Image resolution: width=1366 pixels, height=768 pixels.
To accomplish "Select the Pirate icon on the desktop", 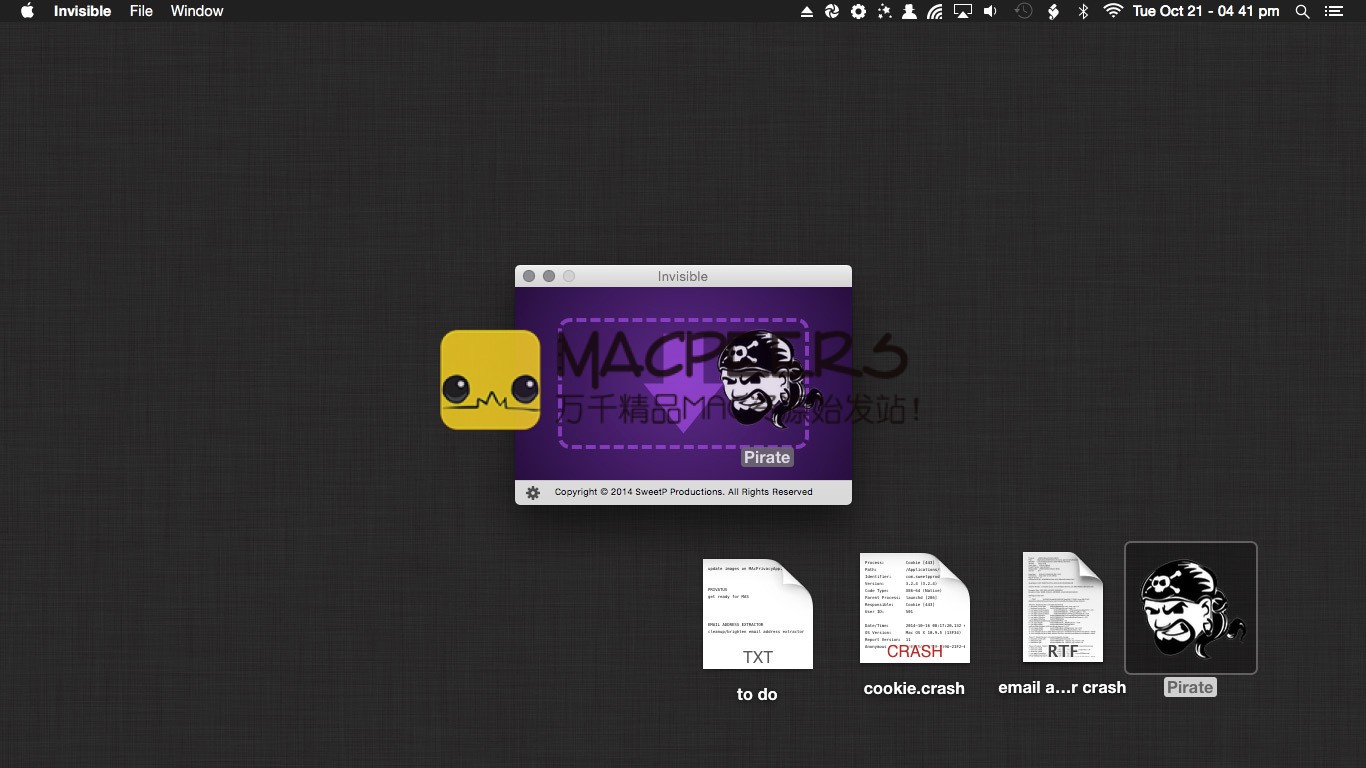I will (1191, 608).
